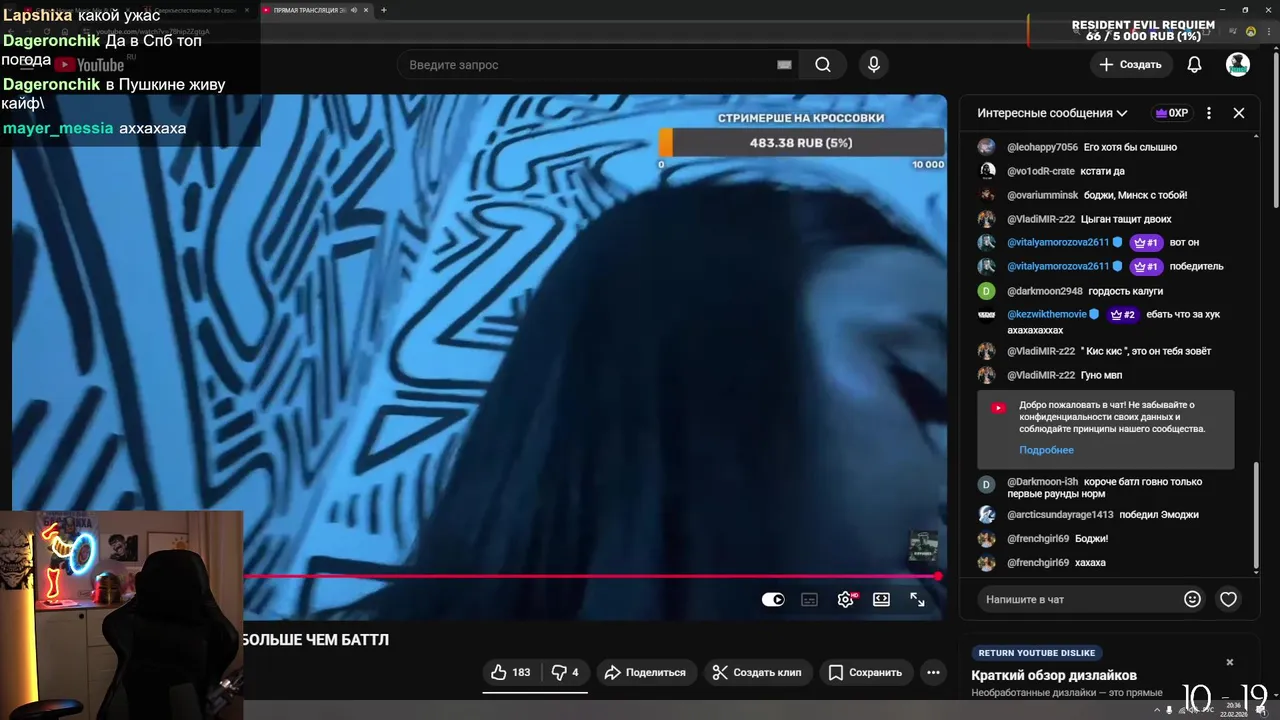Viewport: 1280px width, 720px height.
Task: Send a heart reaction in chat
Action: [x=1228, y=599]
